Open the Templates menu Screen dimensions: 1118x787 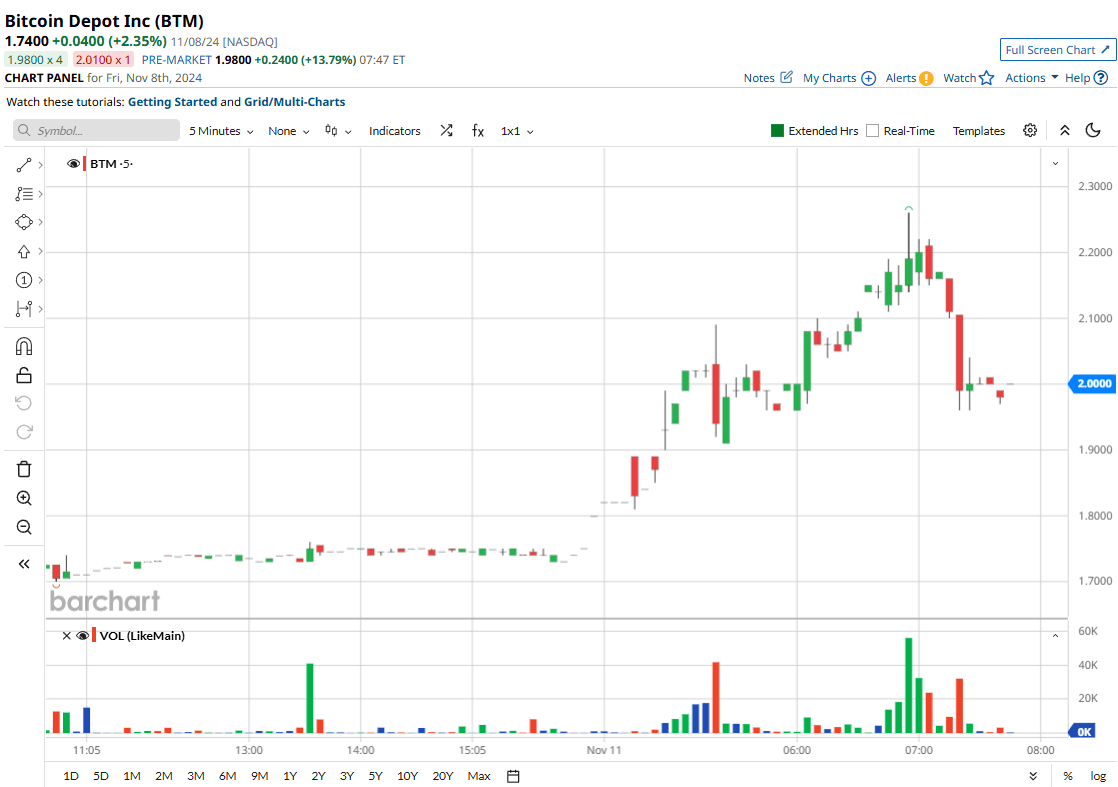tap(979, 131)
